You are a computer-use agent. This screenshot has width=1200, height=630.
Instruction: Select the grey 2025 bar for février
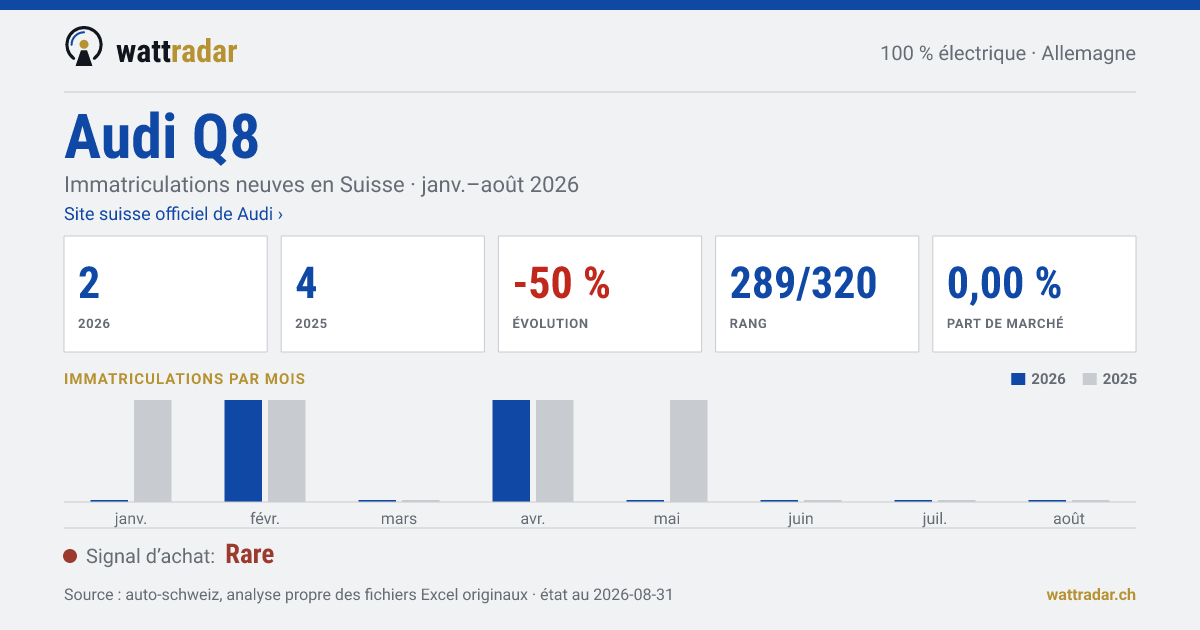point(287,450)
